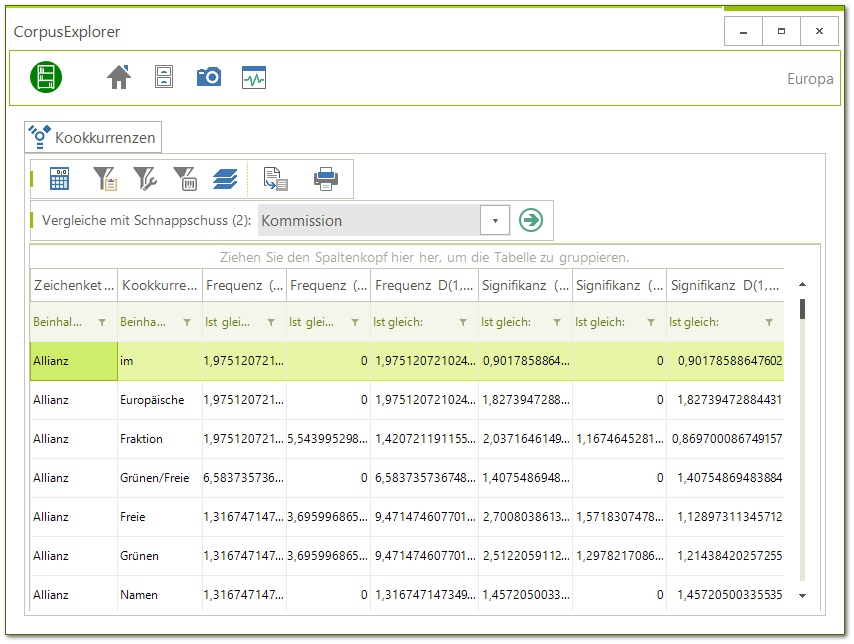Sort by second Signifikanz column header
This screenshot has width=854, height=644.
(619, 285)
